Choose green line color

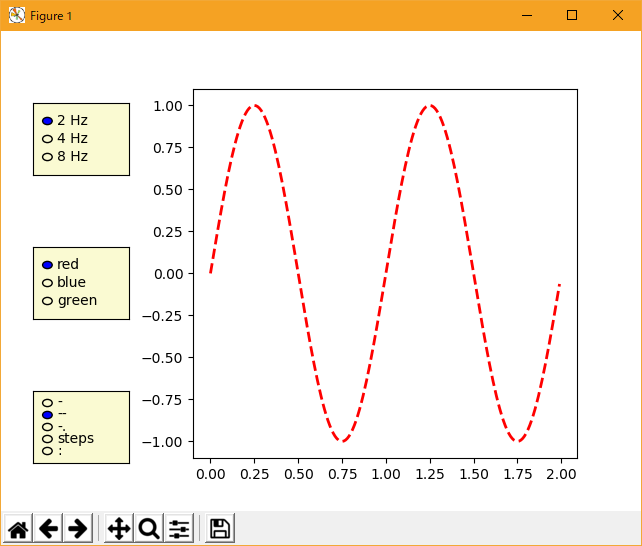pos(47,301)
